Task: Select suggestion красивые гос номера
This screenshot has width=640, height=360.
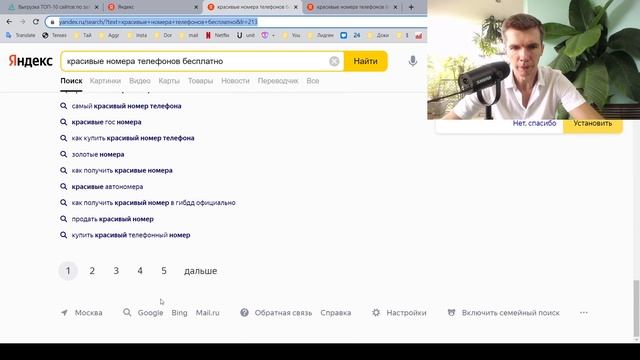Action: [x=107, y=122]
